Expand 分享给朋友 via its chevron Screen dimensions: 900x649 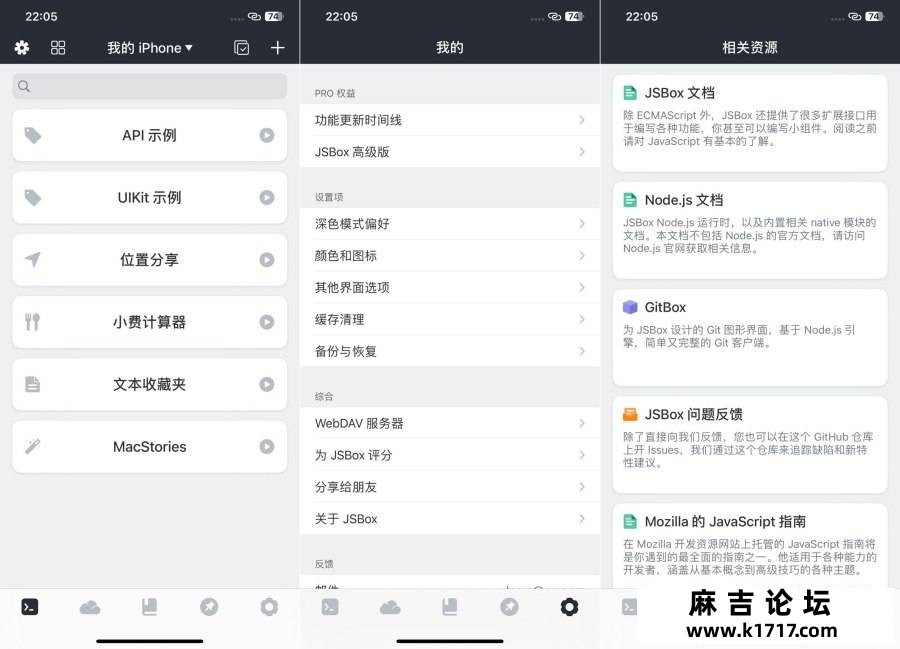coord(582,487)
